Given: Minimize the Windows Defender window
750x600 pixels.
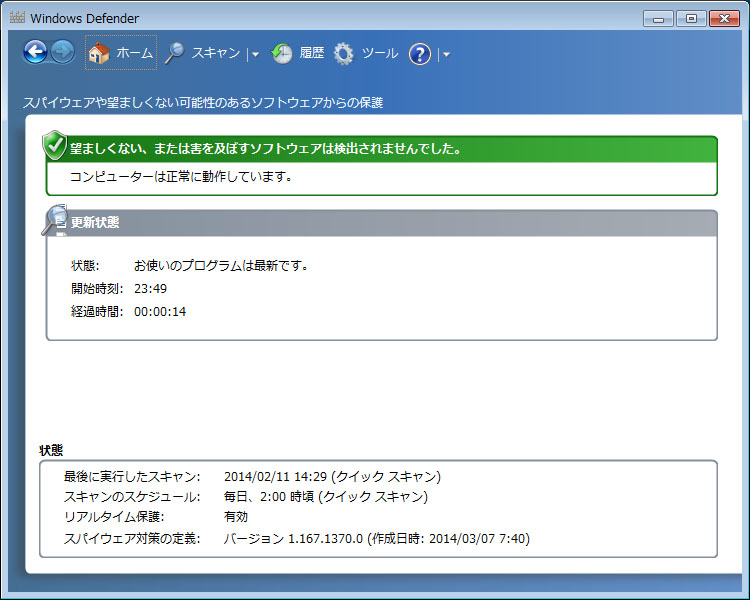Looking at the screenshot, I should pos(658,19).
